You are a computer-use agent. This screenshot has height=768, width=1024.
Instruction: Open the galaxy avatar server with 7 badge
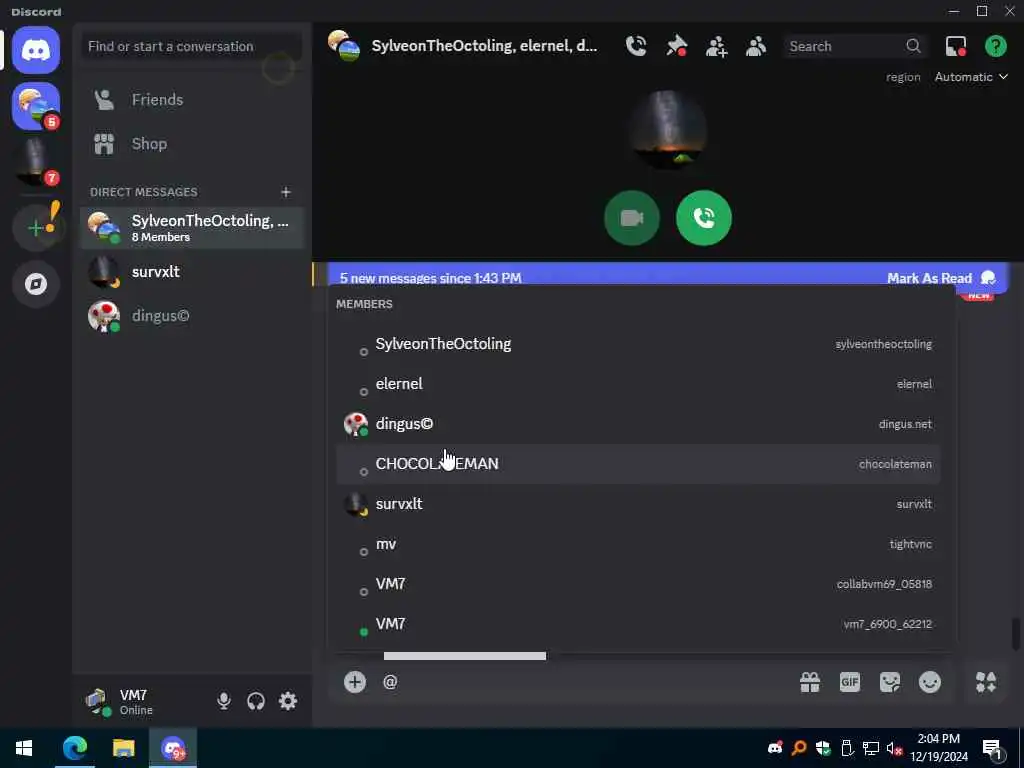[36, 162]
